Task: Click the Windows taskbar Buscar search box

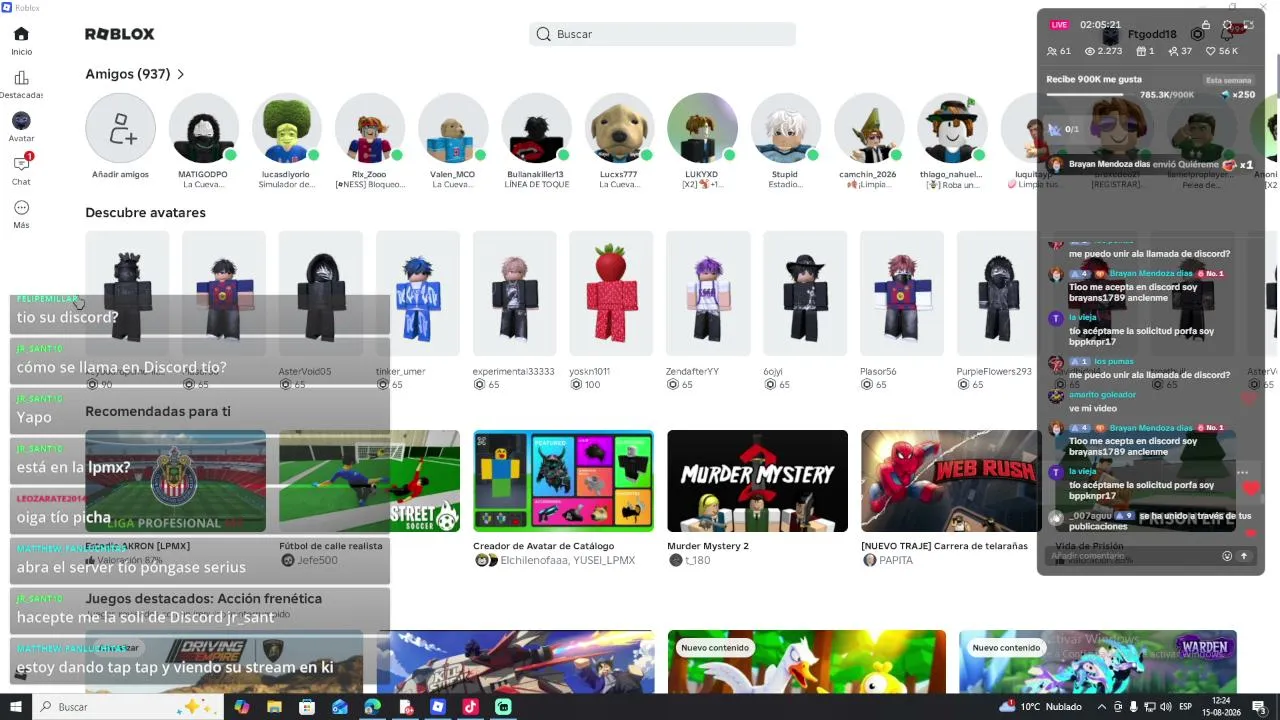Action: [x=127, y=706]
